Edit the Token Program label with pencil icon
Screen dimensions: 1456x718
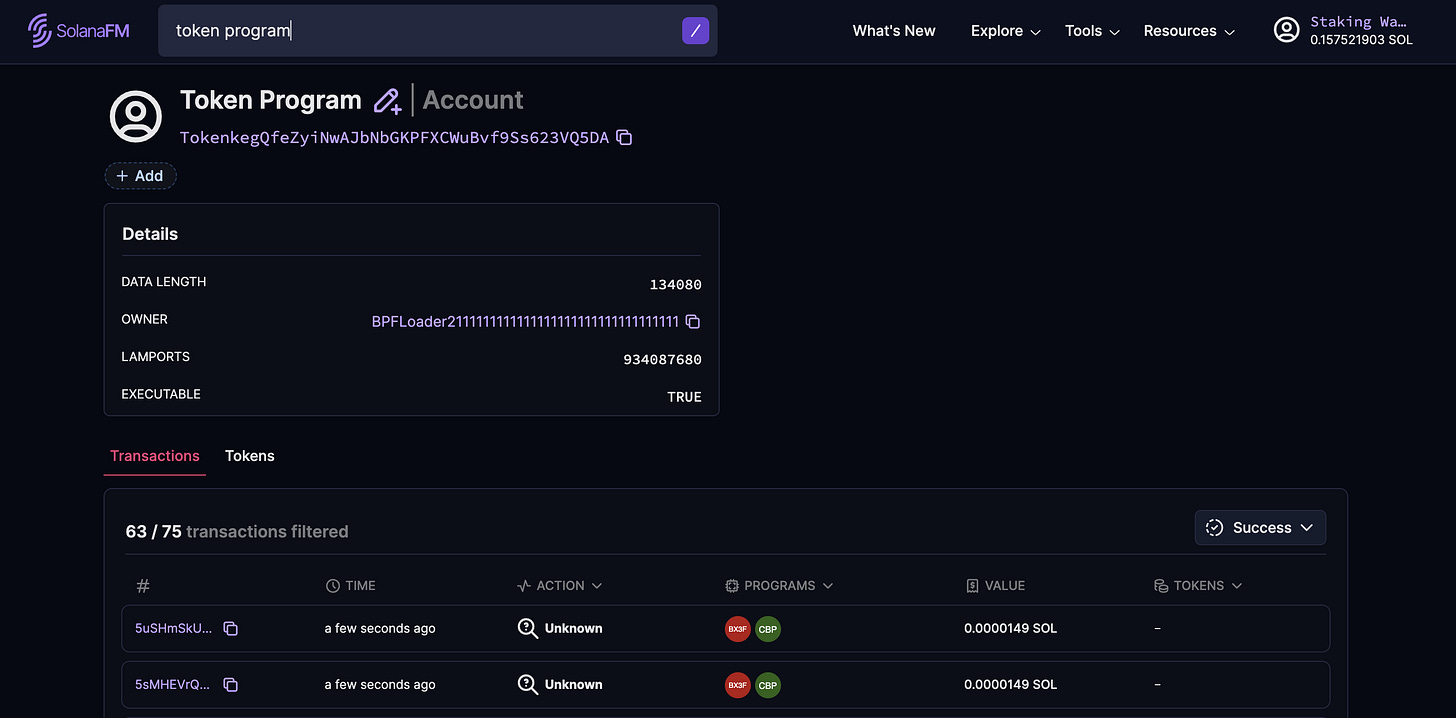pyautogui.click(x=387, y=101)
